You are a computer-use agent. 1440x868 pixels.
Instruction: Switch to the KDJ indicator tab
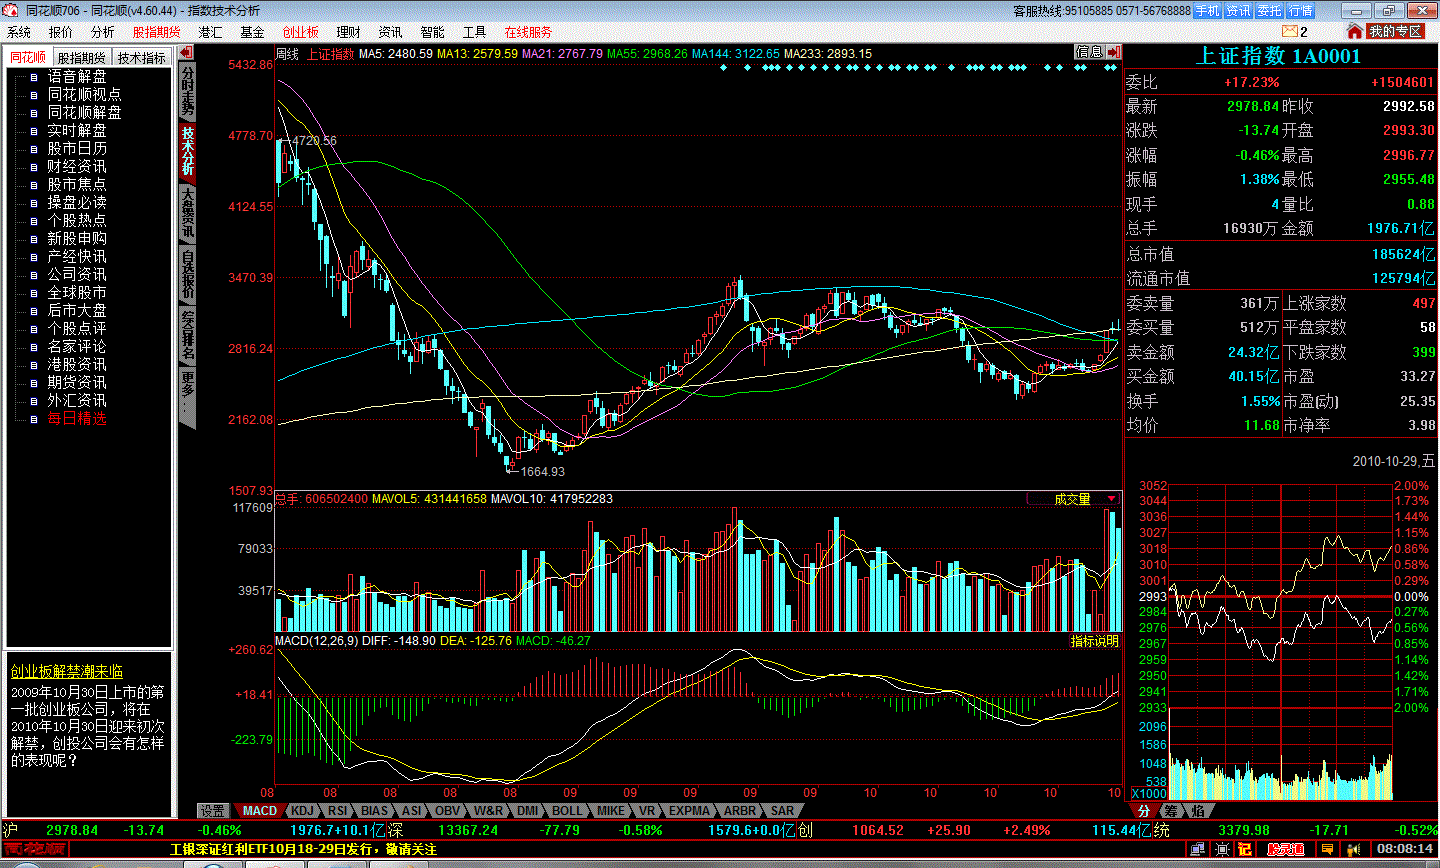click(x=302, y=811)
